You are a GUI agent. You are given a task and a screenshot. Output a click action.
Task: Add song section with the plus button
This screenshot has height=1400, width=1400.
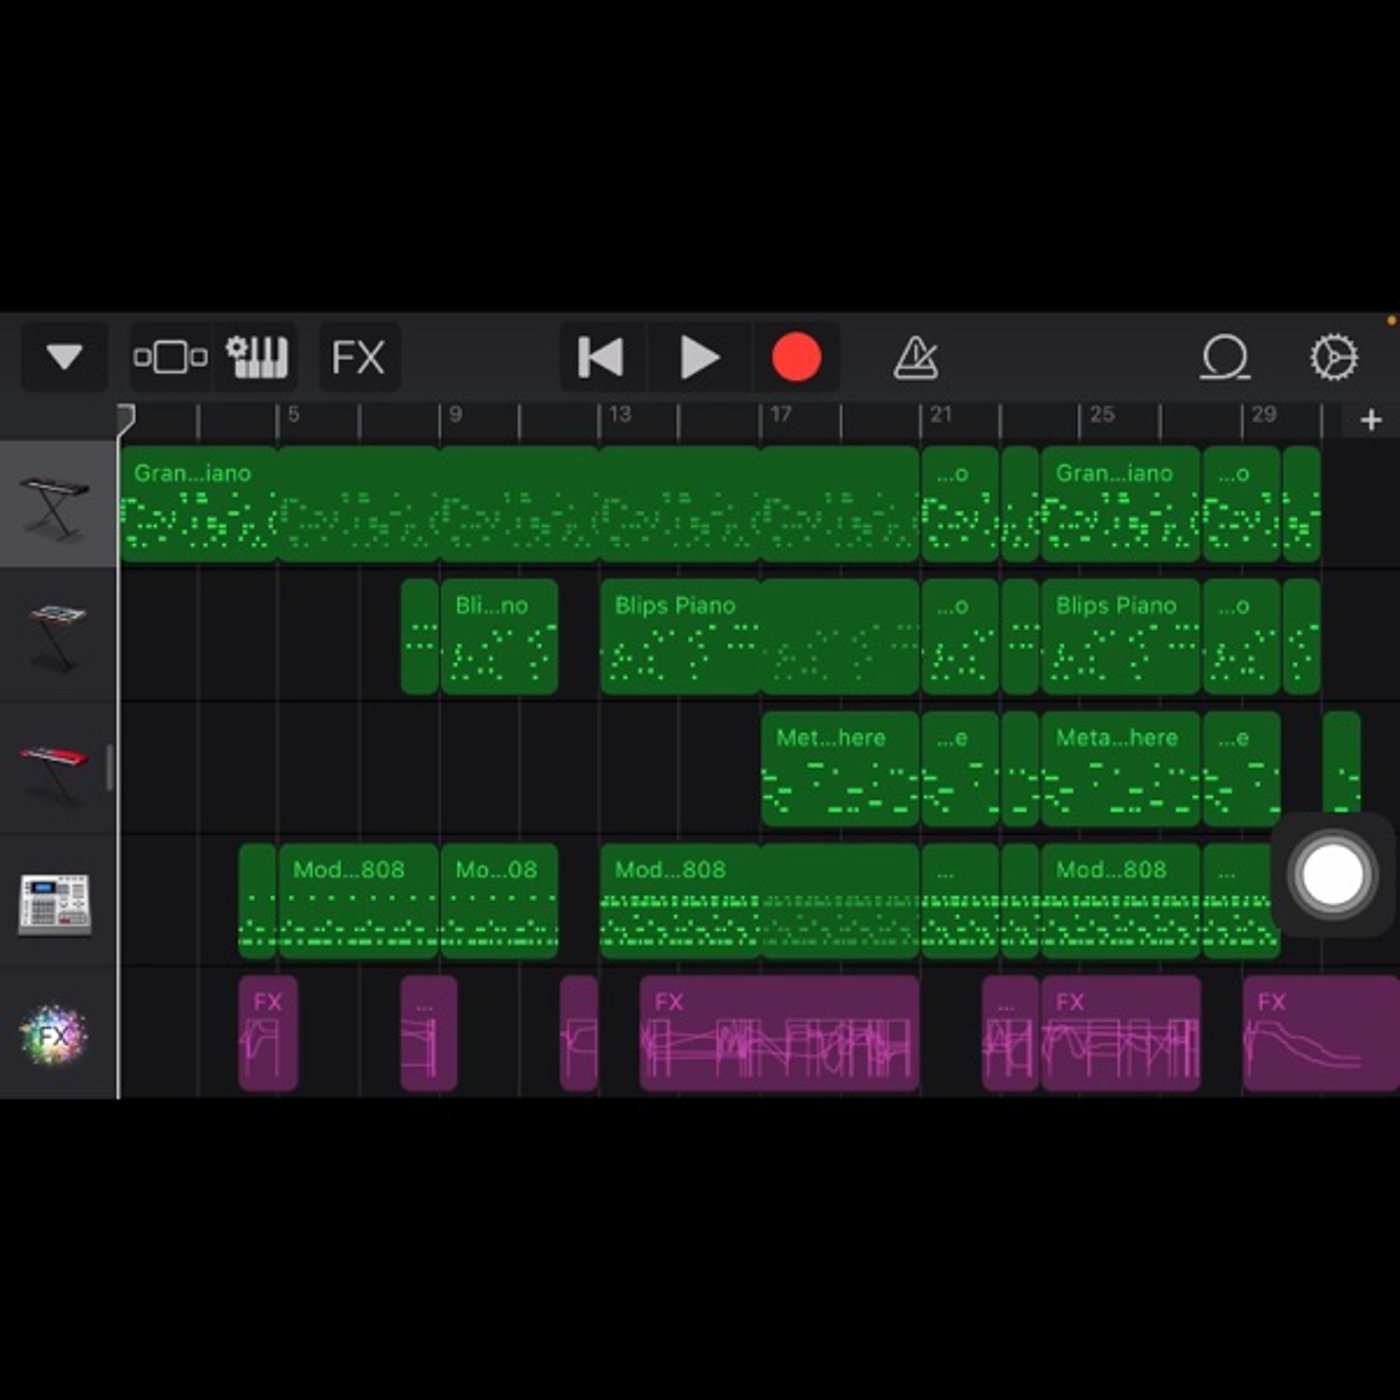(1371, 420)
